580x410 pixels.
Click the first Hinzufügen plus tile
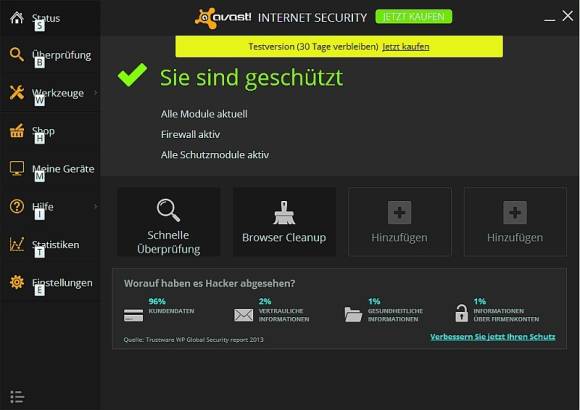[399, 222]
